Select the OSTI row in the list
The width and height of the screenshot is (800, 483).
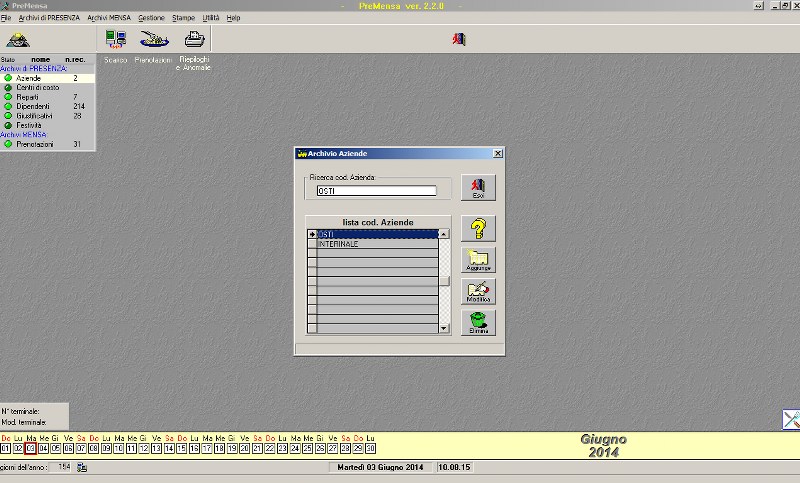(x=378, y=234)
